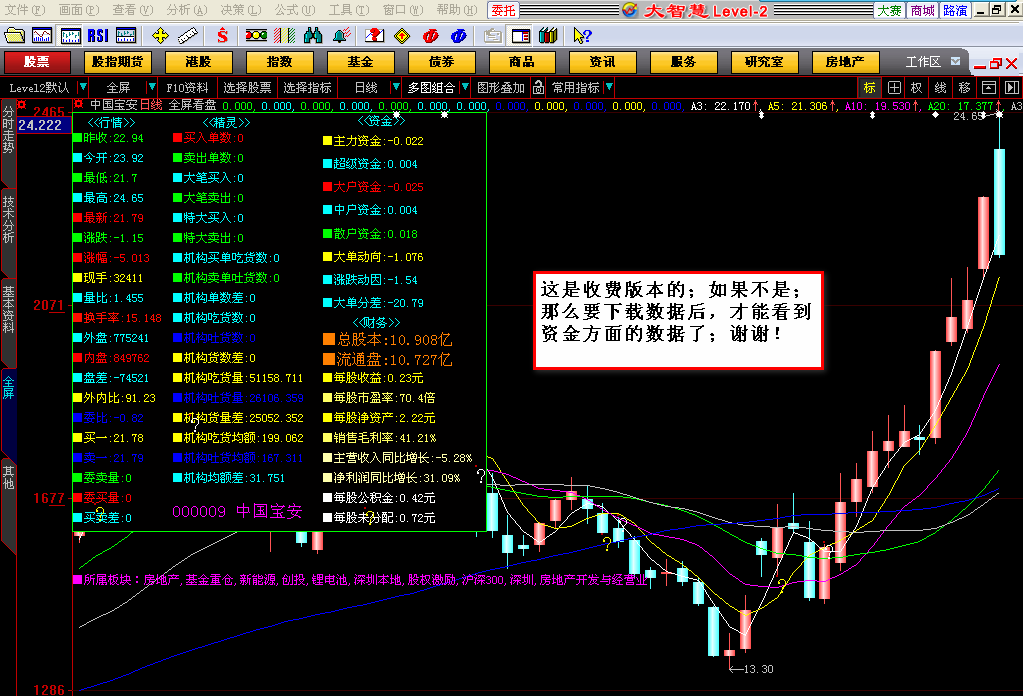Open the 工作区 workspace dropdown

coord(955,61)
